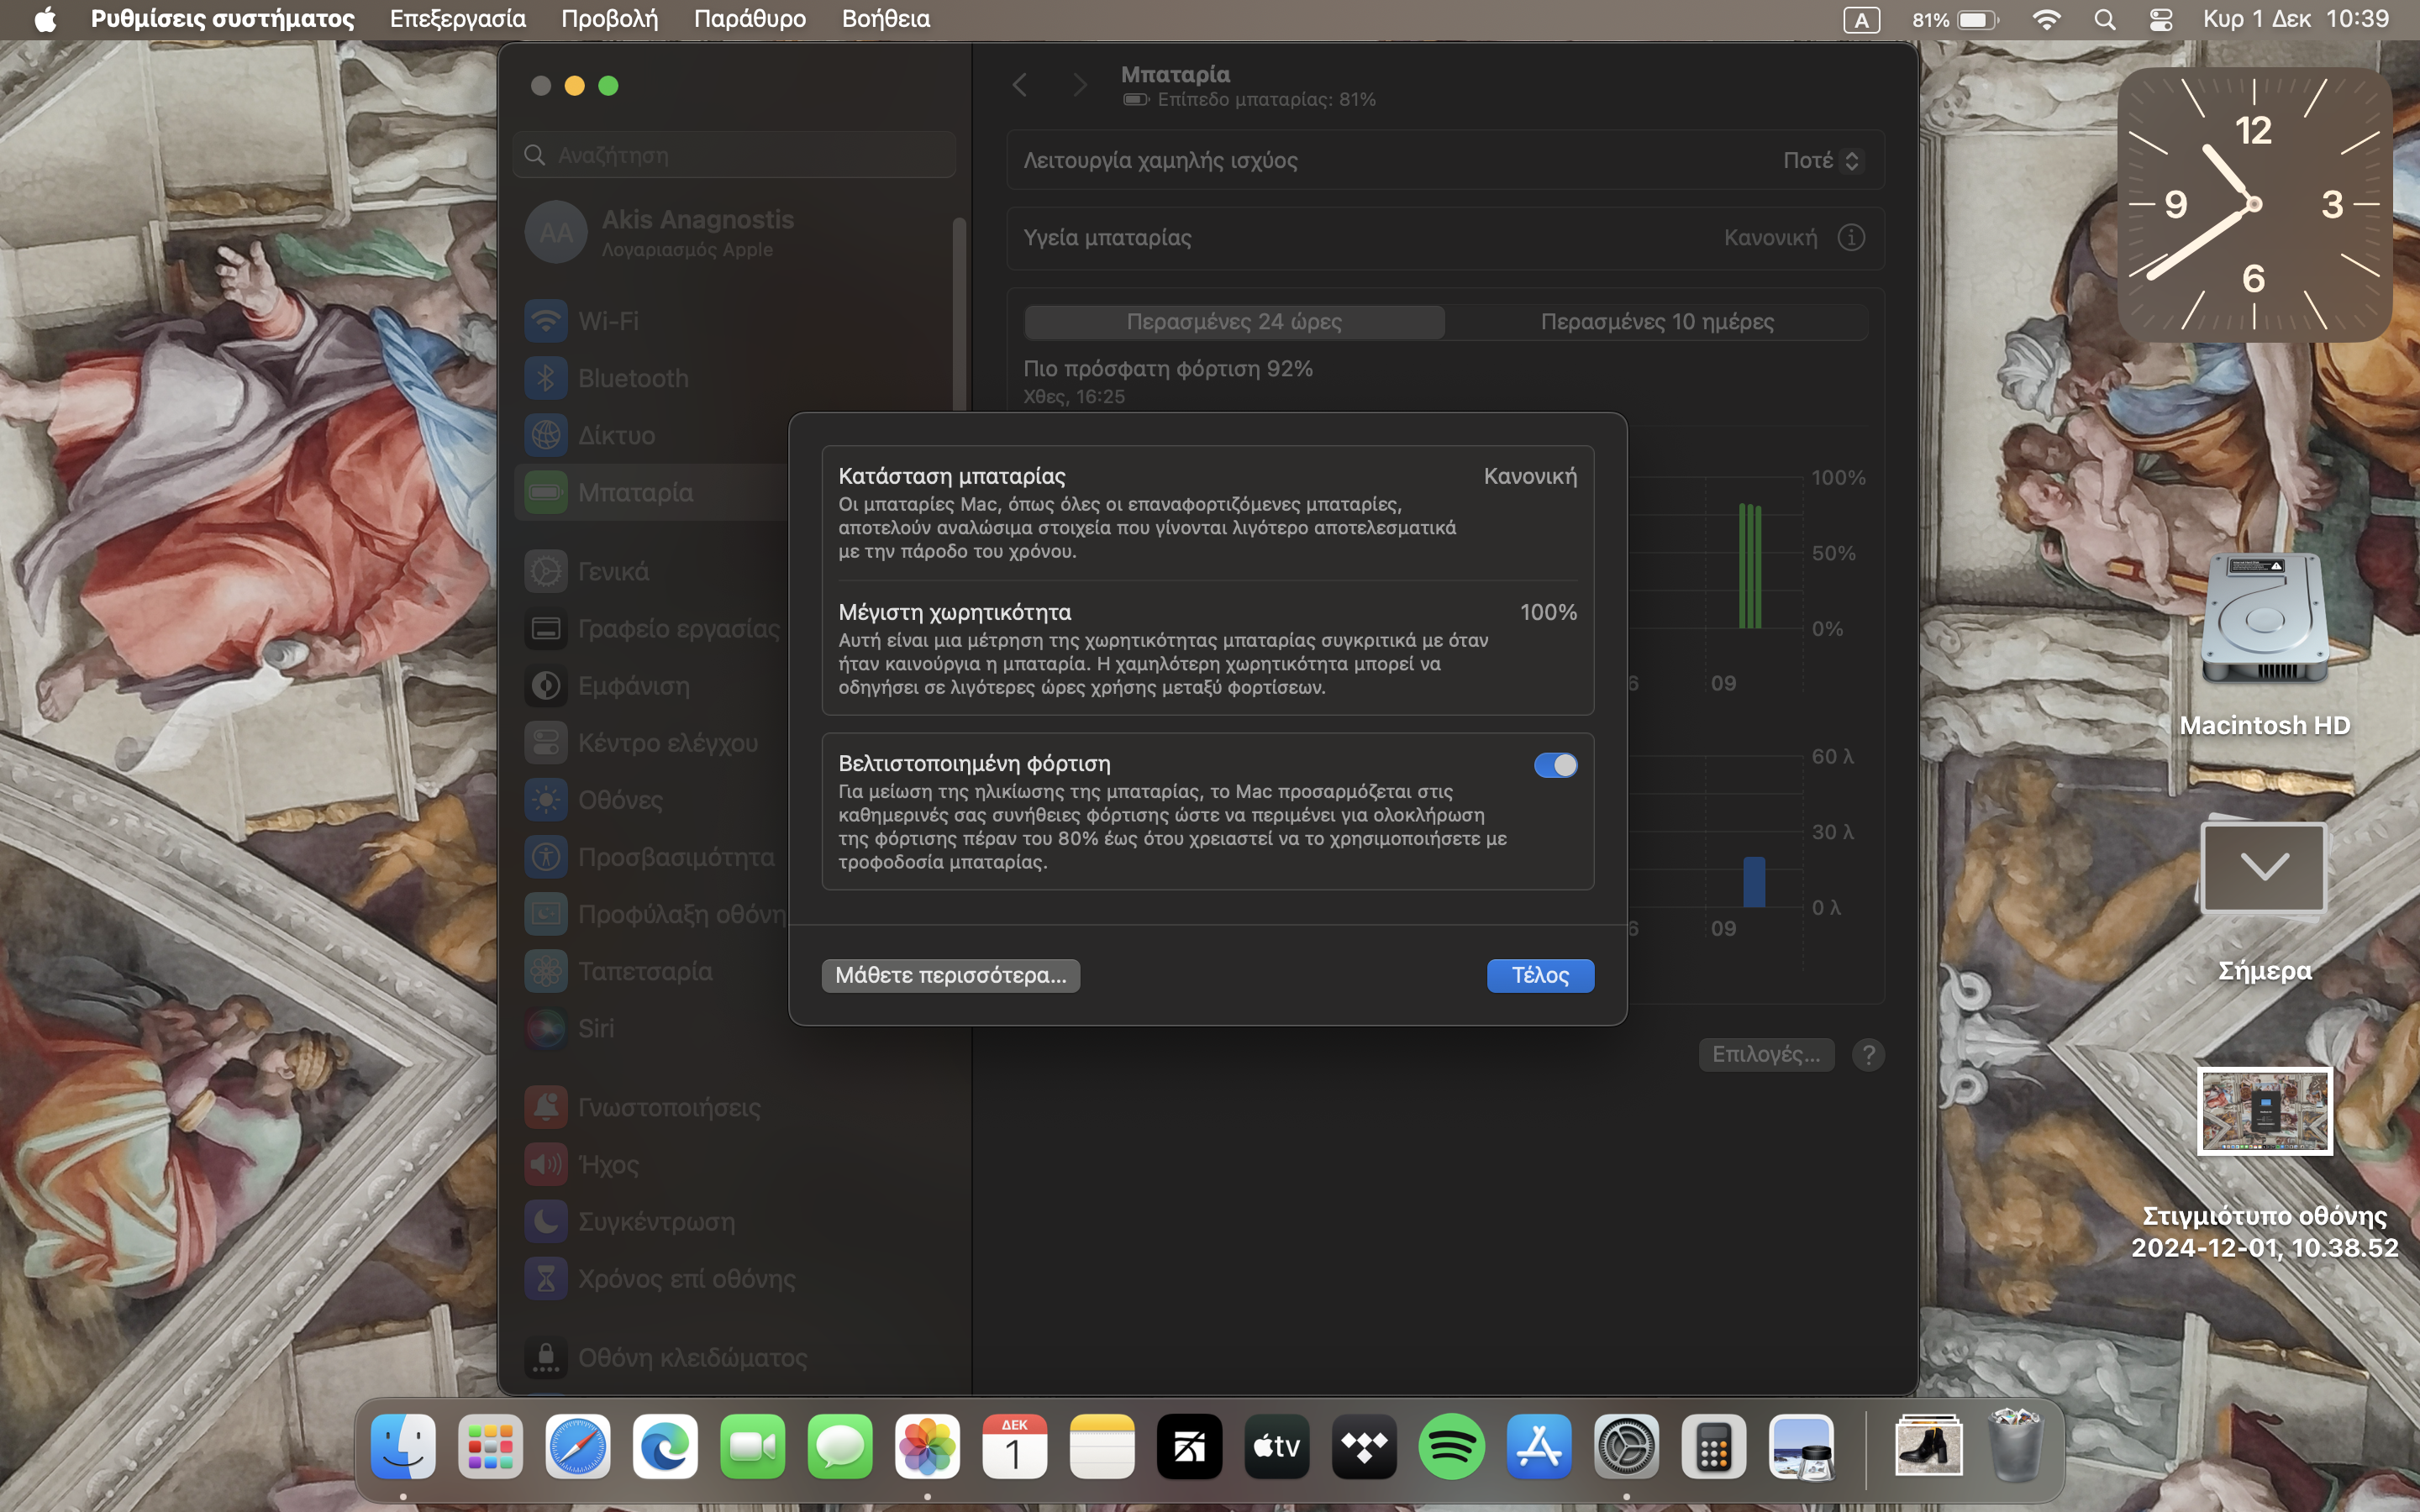
Task: Open the keyboard input source menu
Action: (1860, 20)
